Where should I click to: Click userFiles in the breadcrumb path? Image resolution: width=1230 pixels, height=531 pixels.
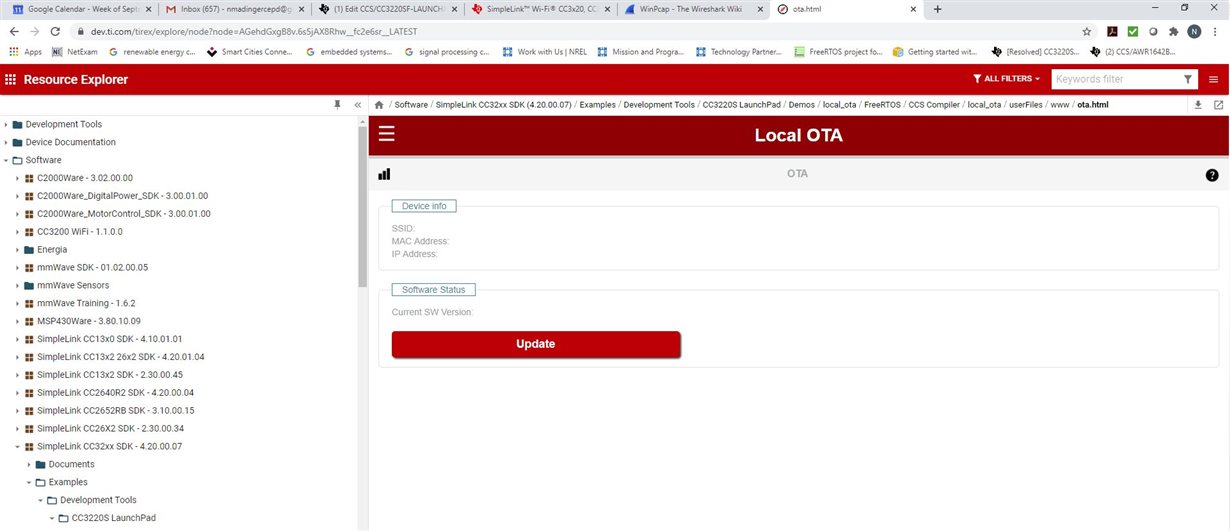click(x=1024, y=104)
